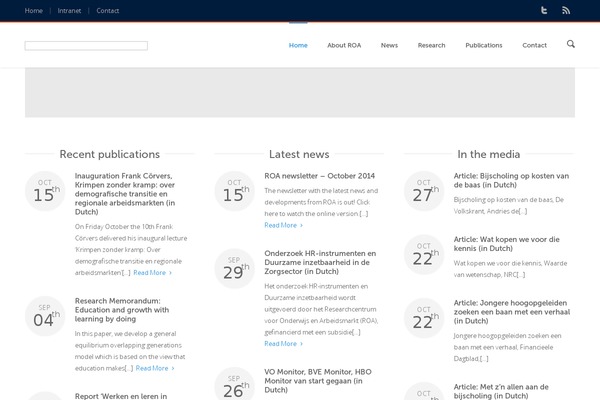Click excerpt 'Het onderzoek HR-instrumenten en'
Screen dimensions: 600x400
(x=321, y=309)
